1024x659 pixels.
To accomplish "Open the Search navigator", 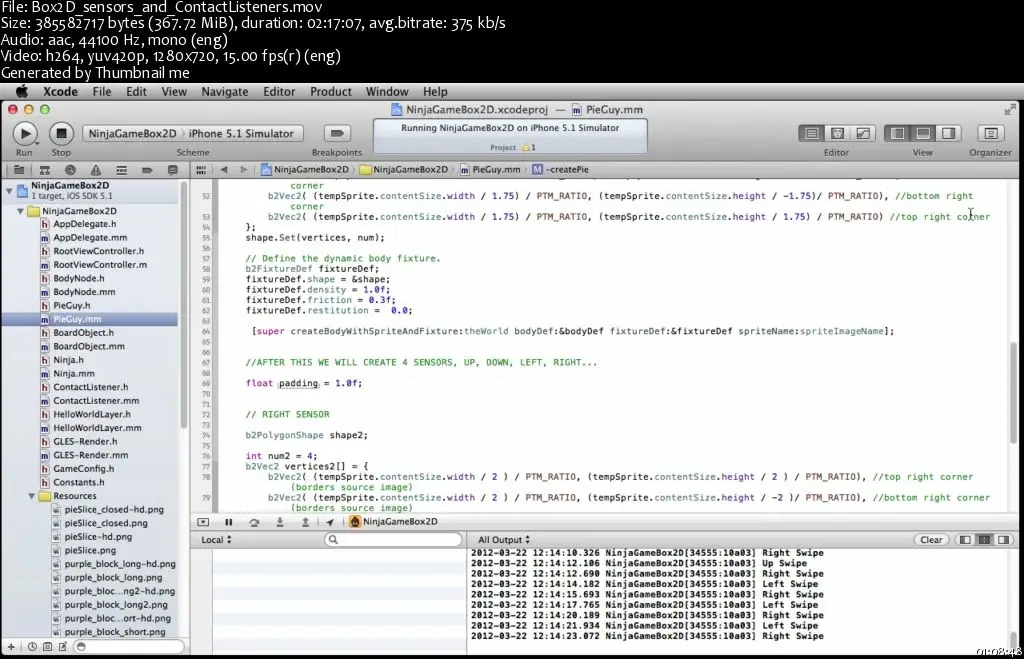I will [70, 170].
